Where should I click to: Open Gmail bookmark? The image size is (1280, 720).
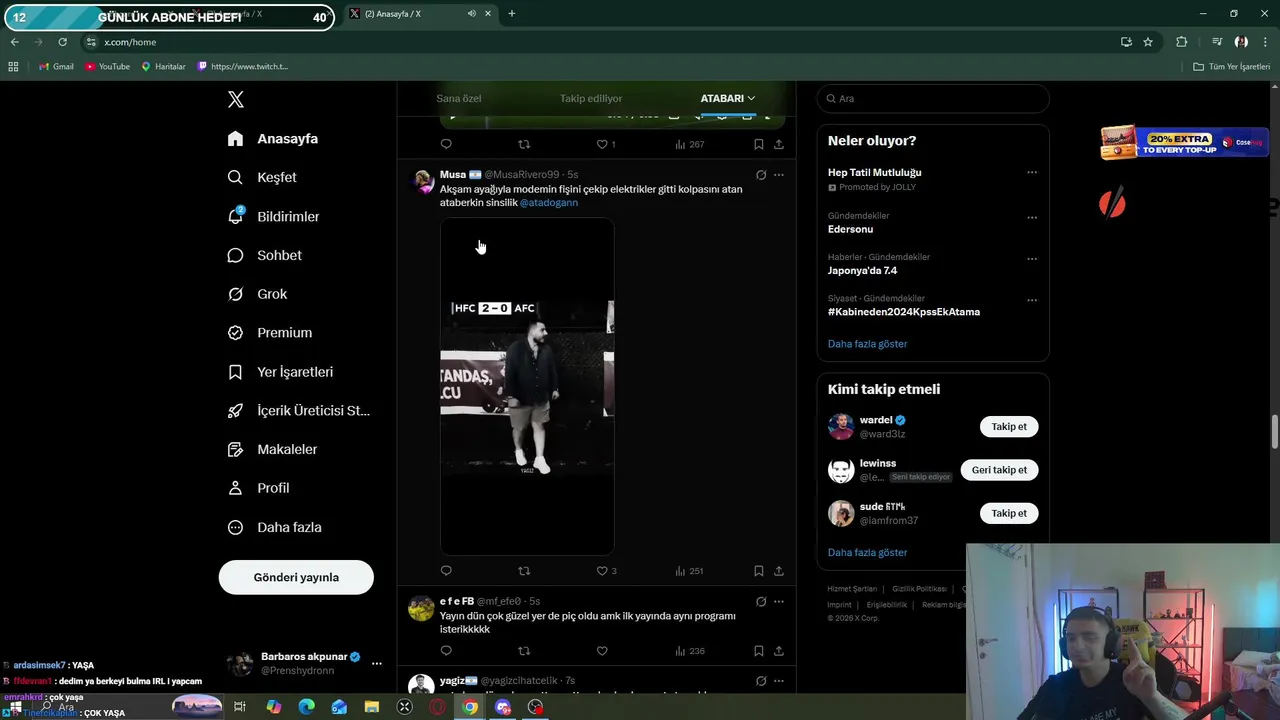pyautogui.click(x=56, y=66)
